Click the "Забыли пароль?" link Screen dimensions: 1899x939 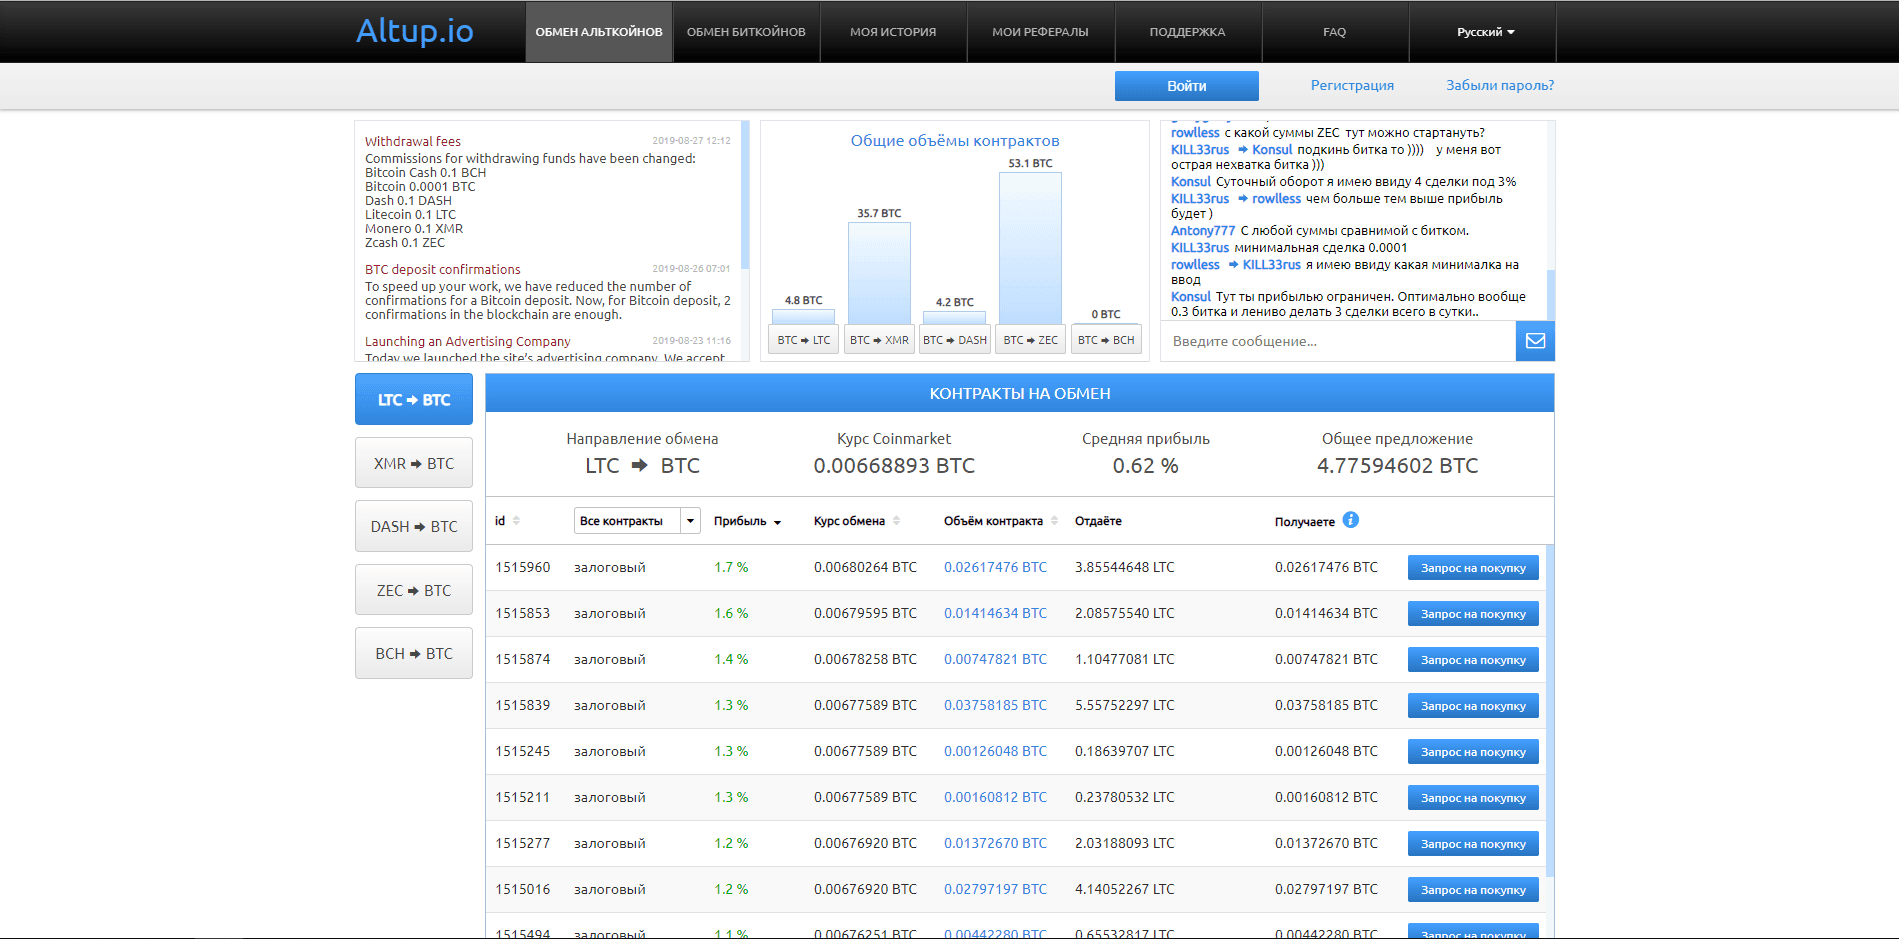pos(1498,85)
